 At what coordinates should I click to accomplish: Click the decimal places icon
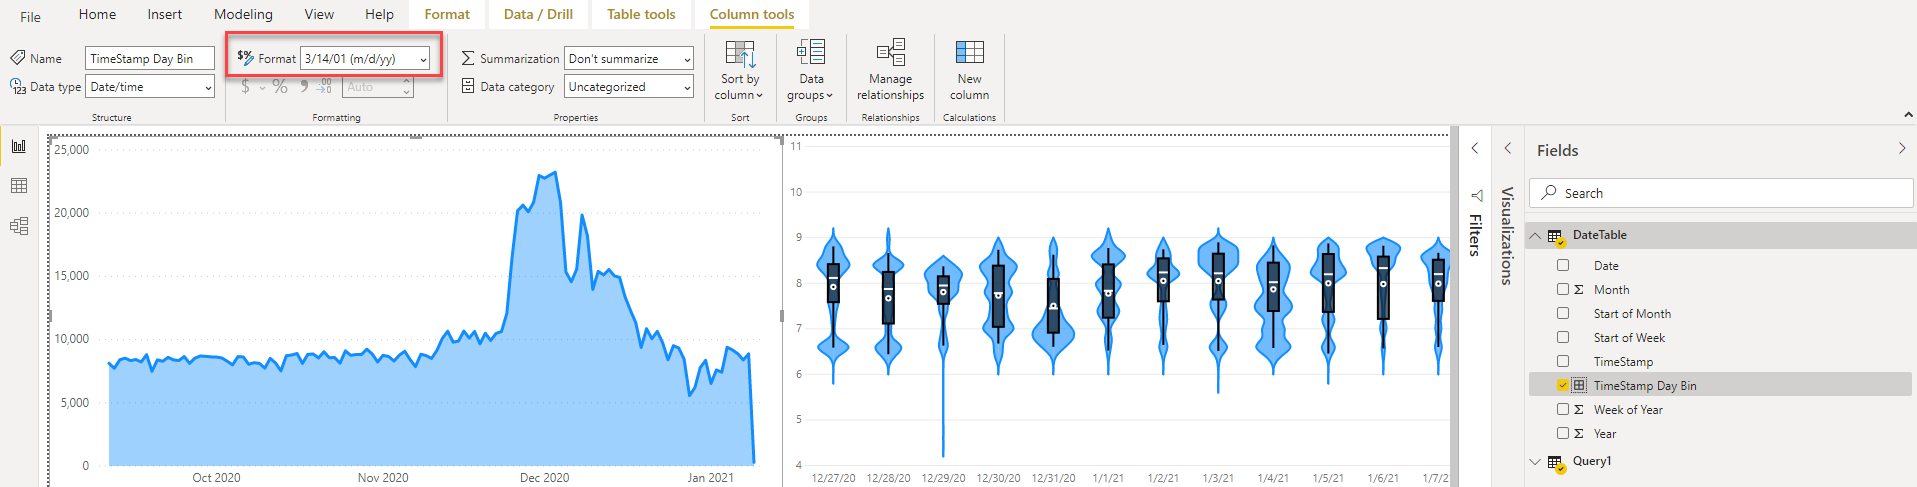326,87
